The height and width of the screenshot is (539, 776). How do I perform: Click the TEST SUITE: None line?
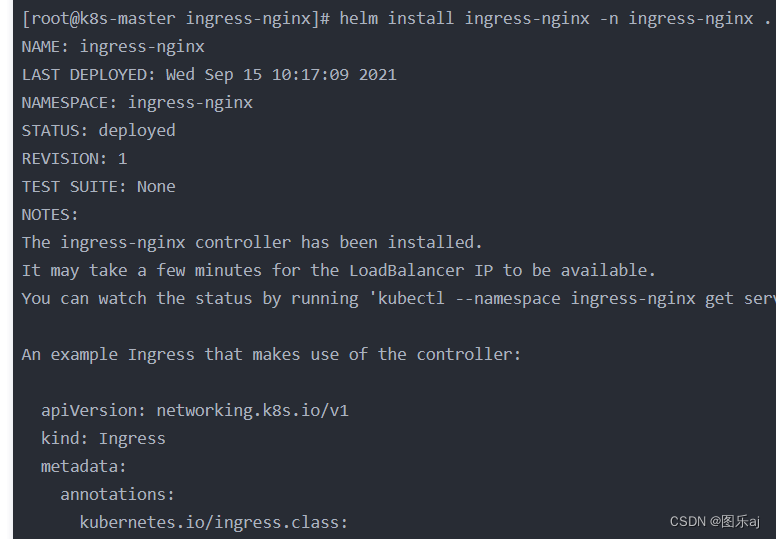point(98,187)
